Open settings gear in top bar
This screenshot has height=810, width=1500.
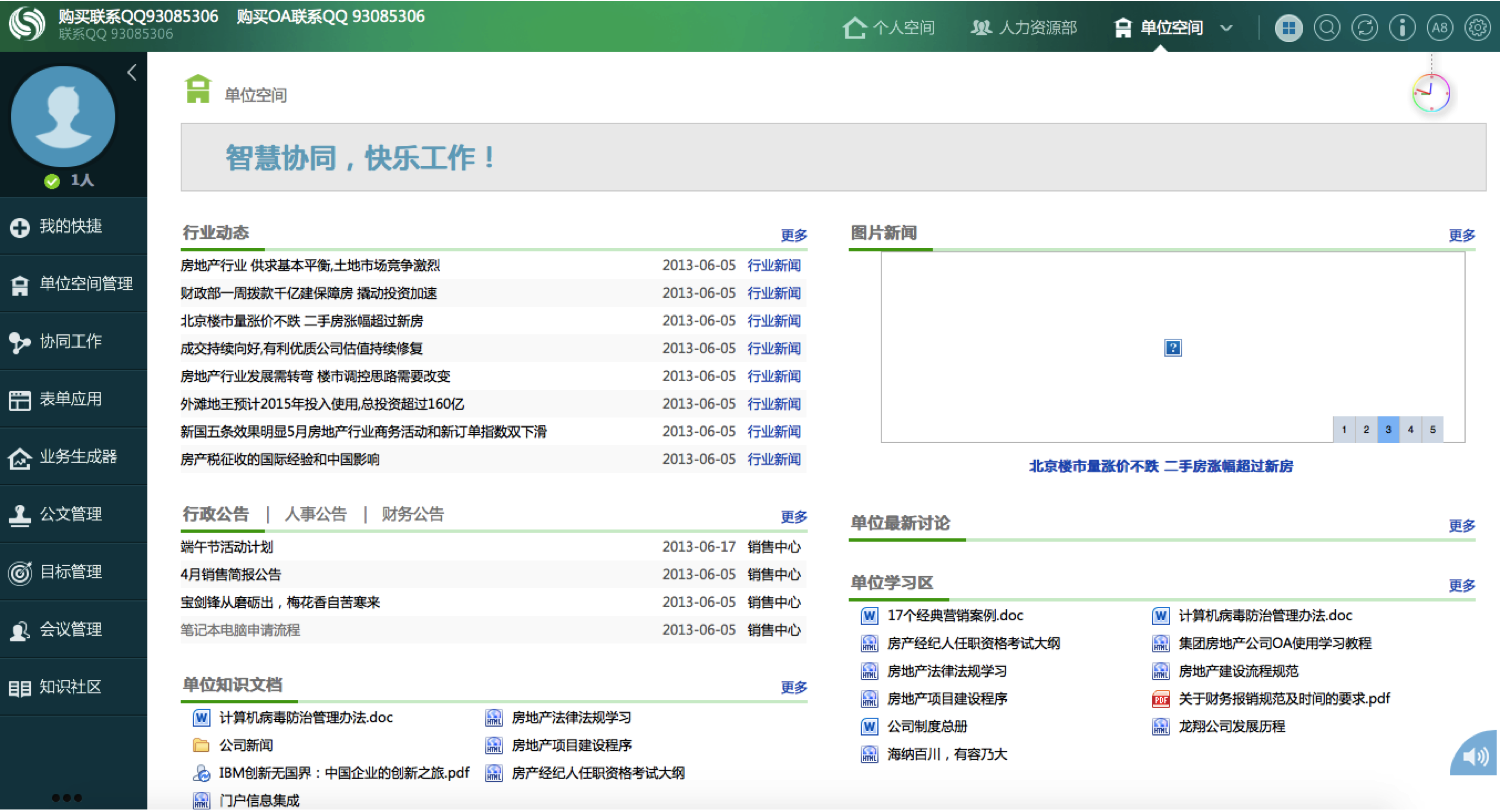tap(1477, 28)
